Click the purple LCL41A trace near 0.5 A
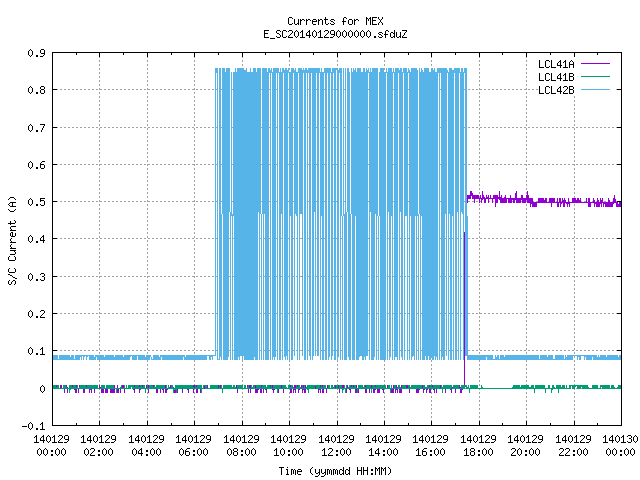Image resolution: width=640 pixels, height=480 pixels. click(x=544, y=200)
